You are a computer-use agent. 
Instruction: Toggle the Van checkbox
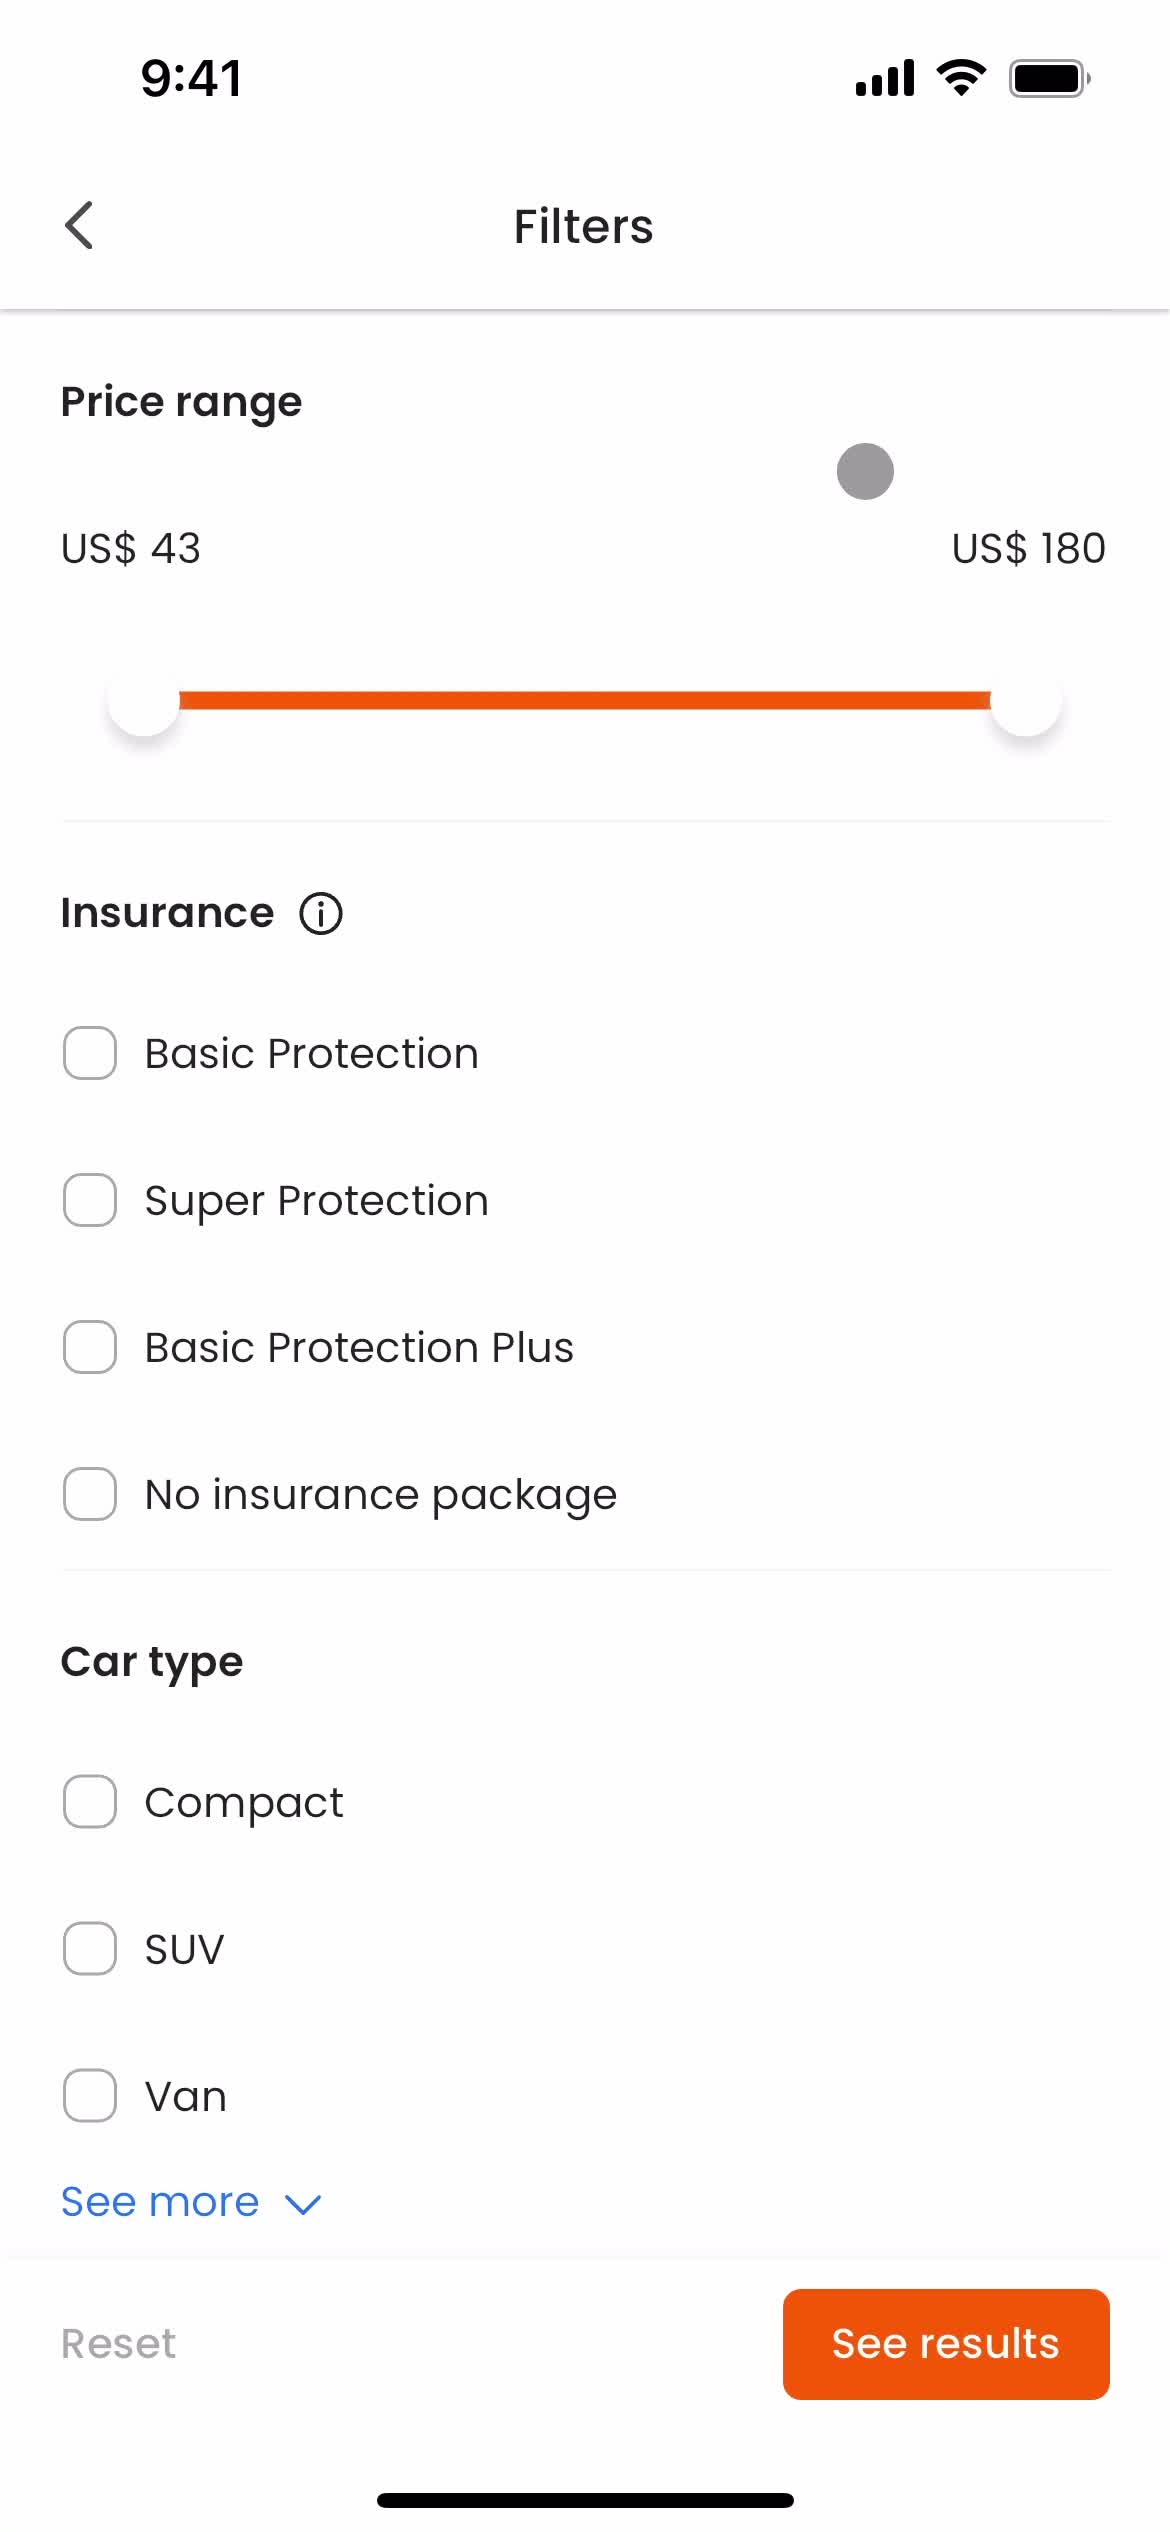point(90,2096)
